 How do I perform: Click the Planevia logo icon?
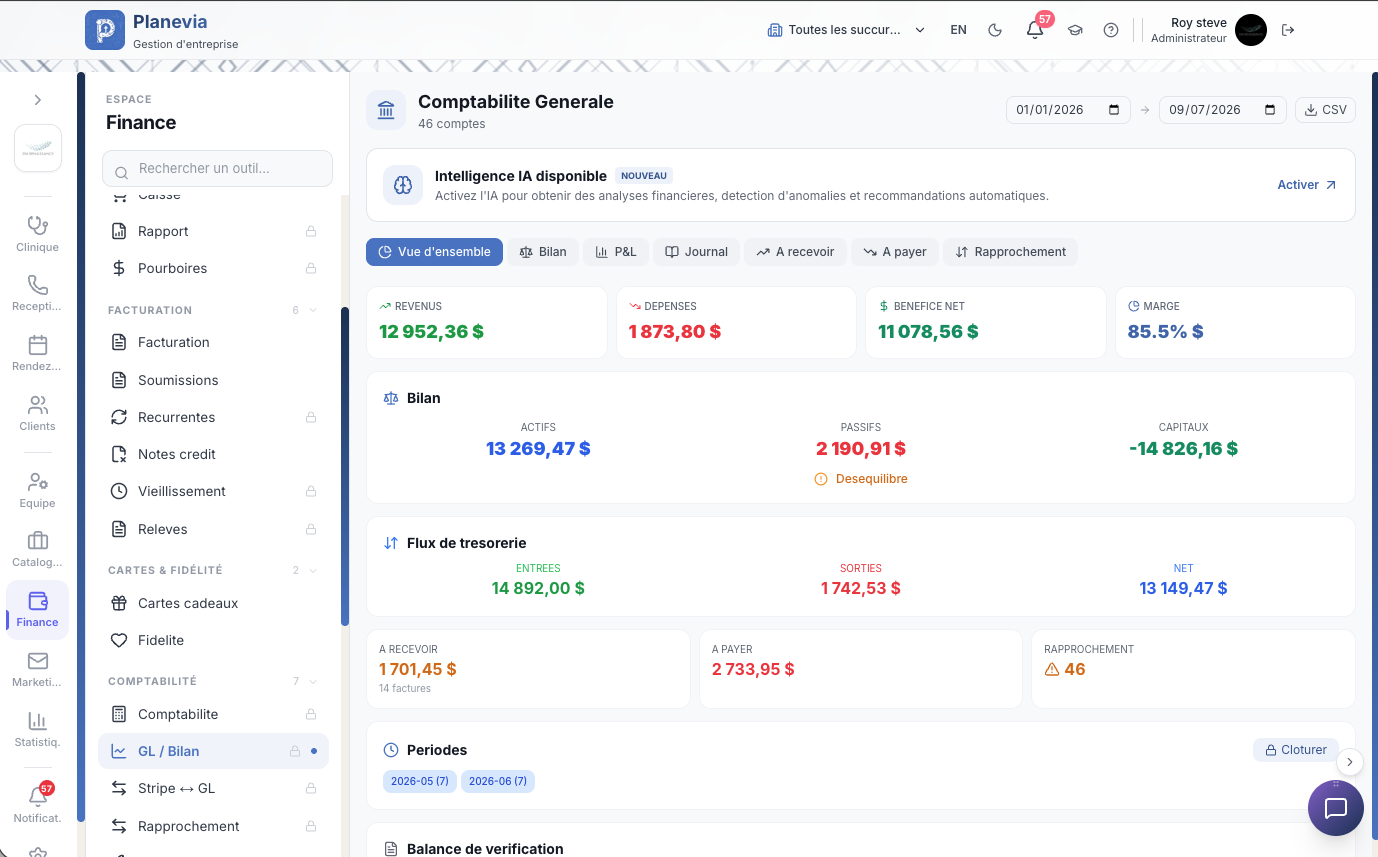[x=105, y=30]
